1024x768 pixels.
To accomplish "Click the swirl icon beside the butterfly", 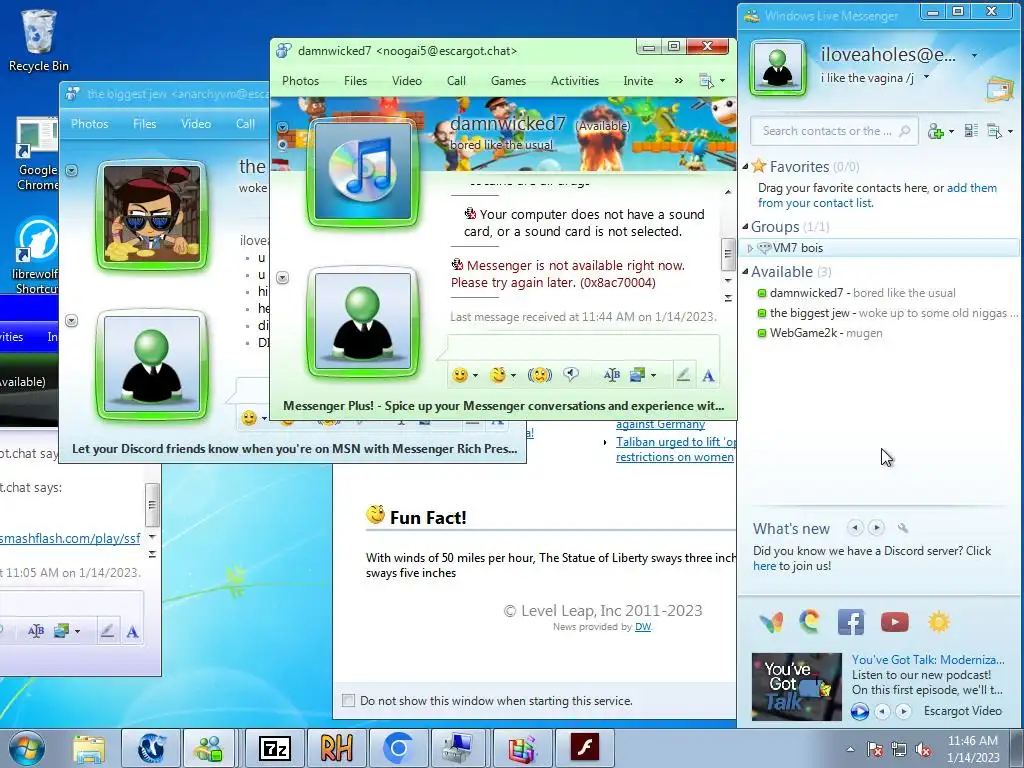I will coord(810,622).
